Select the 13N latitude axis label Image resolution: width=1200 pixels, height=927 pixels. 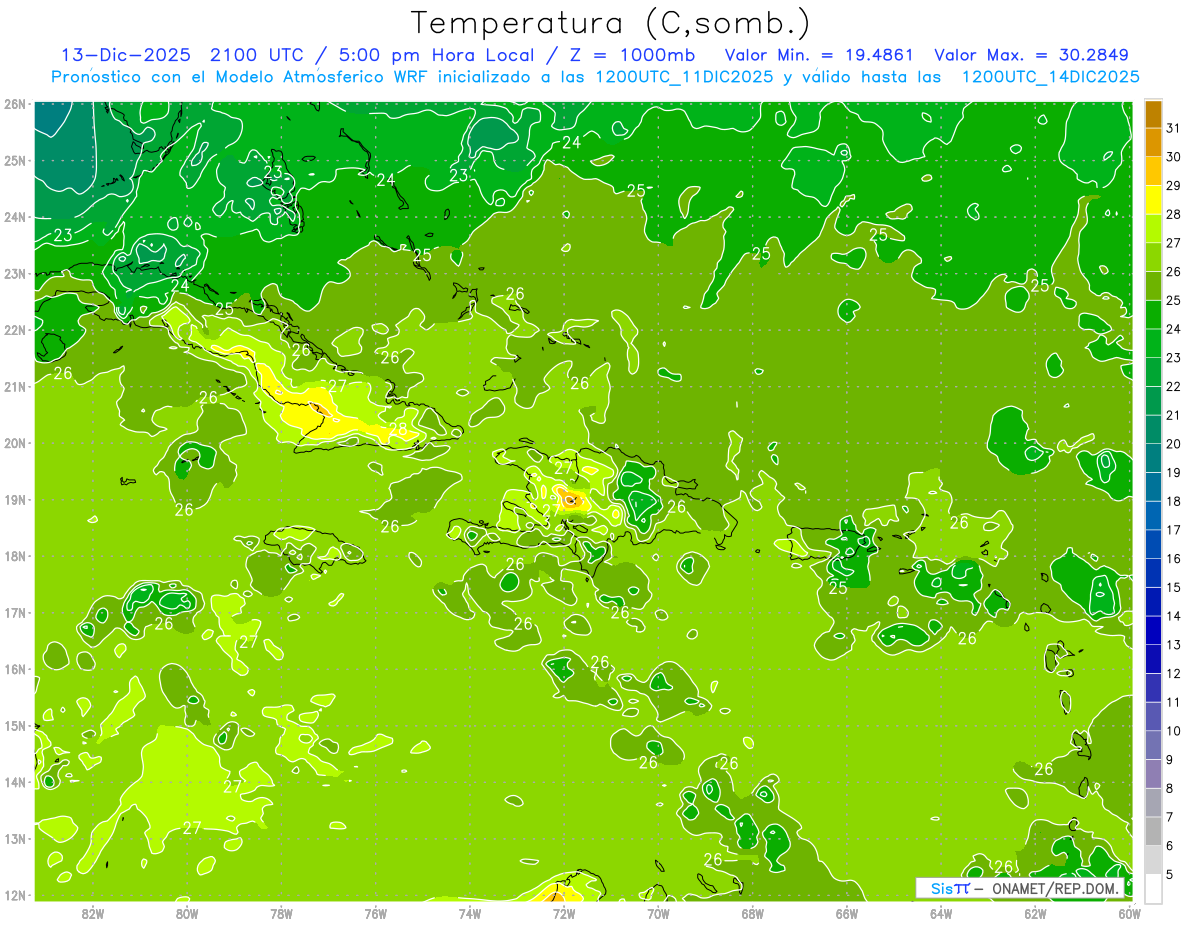(14, 838)
